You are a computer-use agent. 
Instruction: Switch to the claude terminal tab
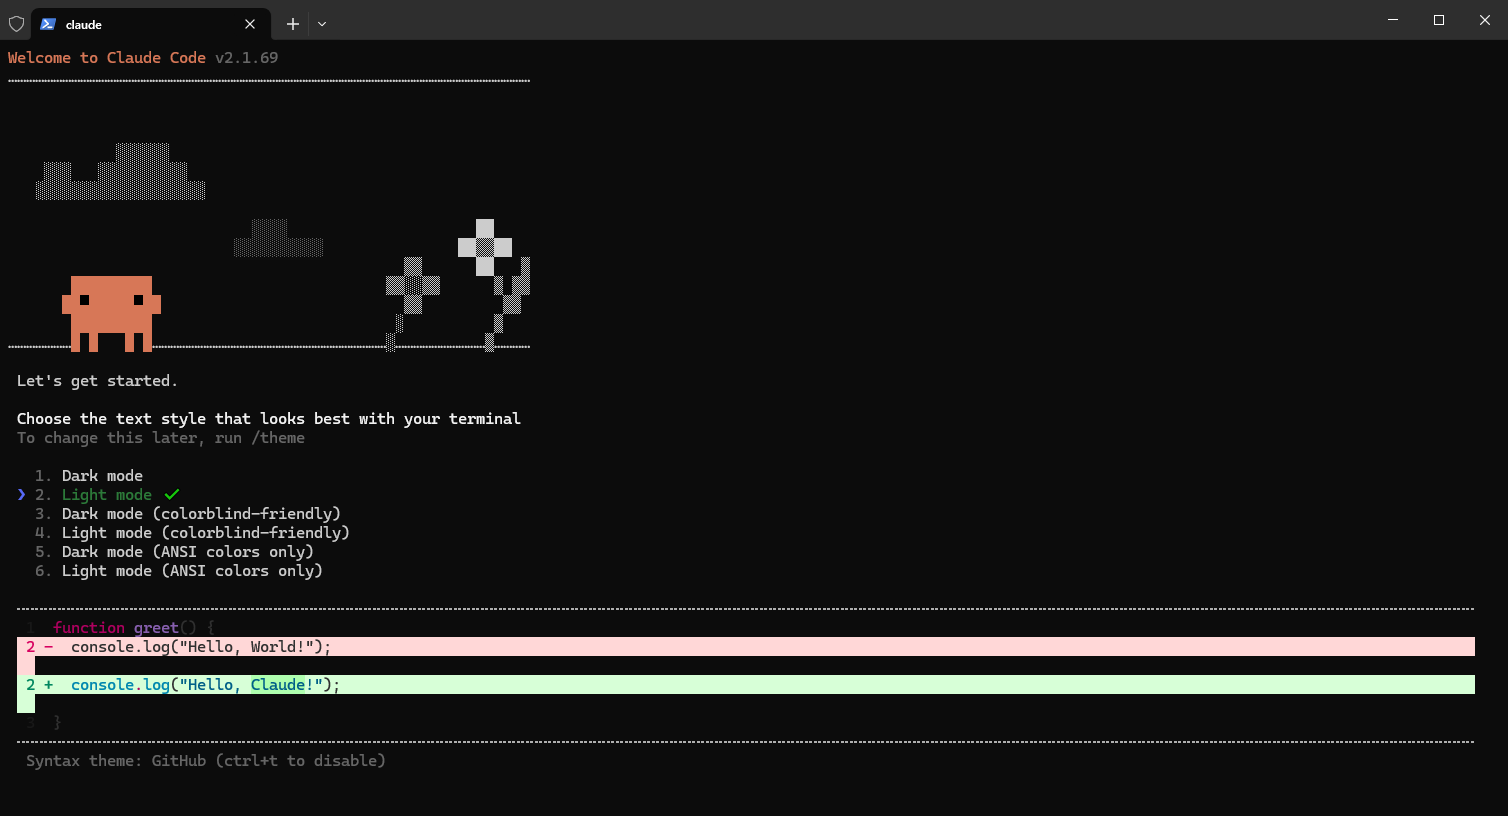pyautogui.click(x=150, y=23)
